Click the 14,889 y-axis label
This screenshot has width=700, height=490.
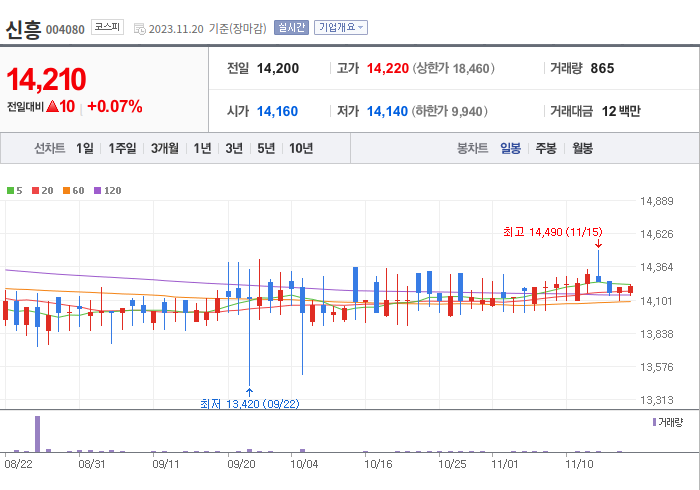pyautogui.click(x=656, y=201)
